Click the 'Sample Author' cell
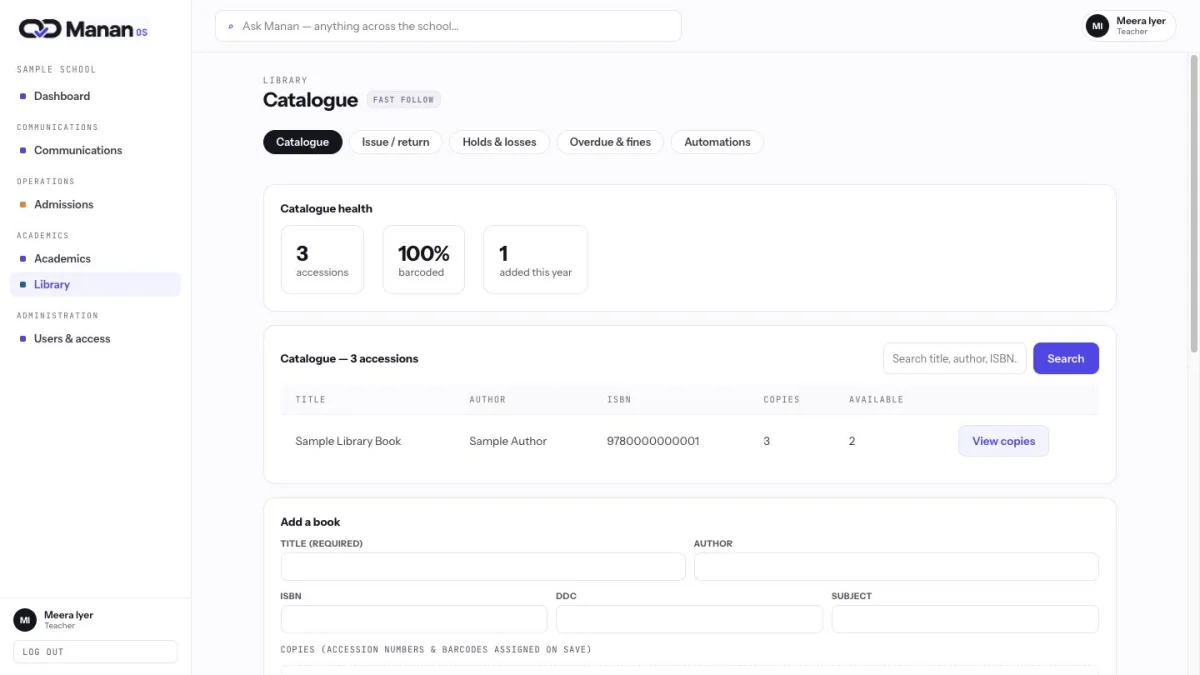Viewport: 1200px width, 675px height. [508, 441]
